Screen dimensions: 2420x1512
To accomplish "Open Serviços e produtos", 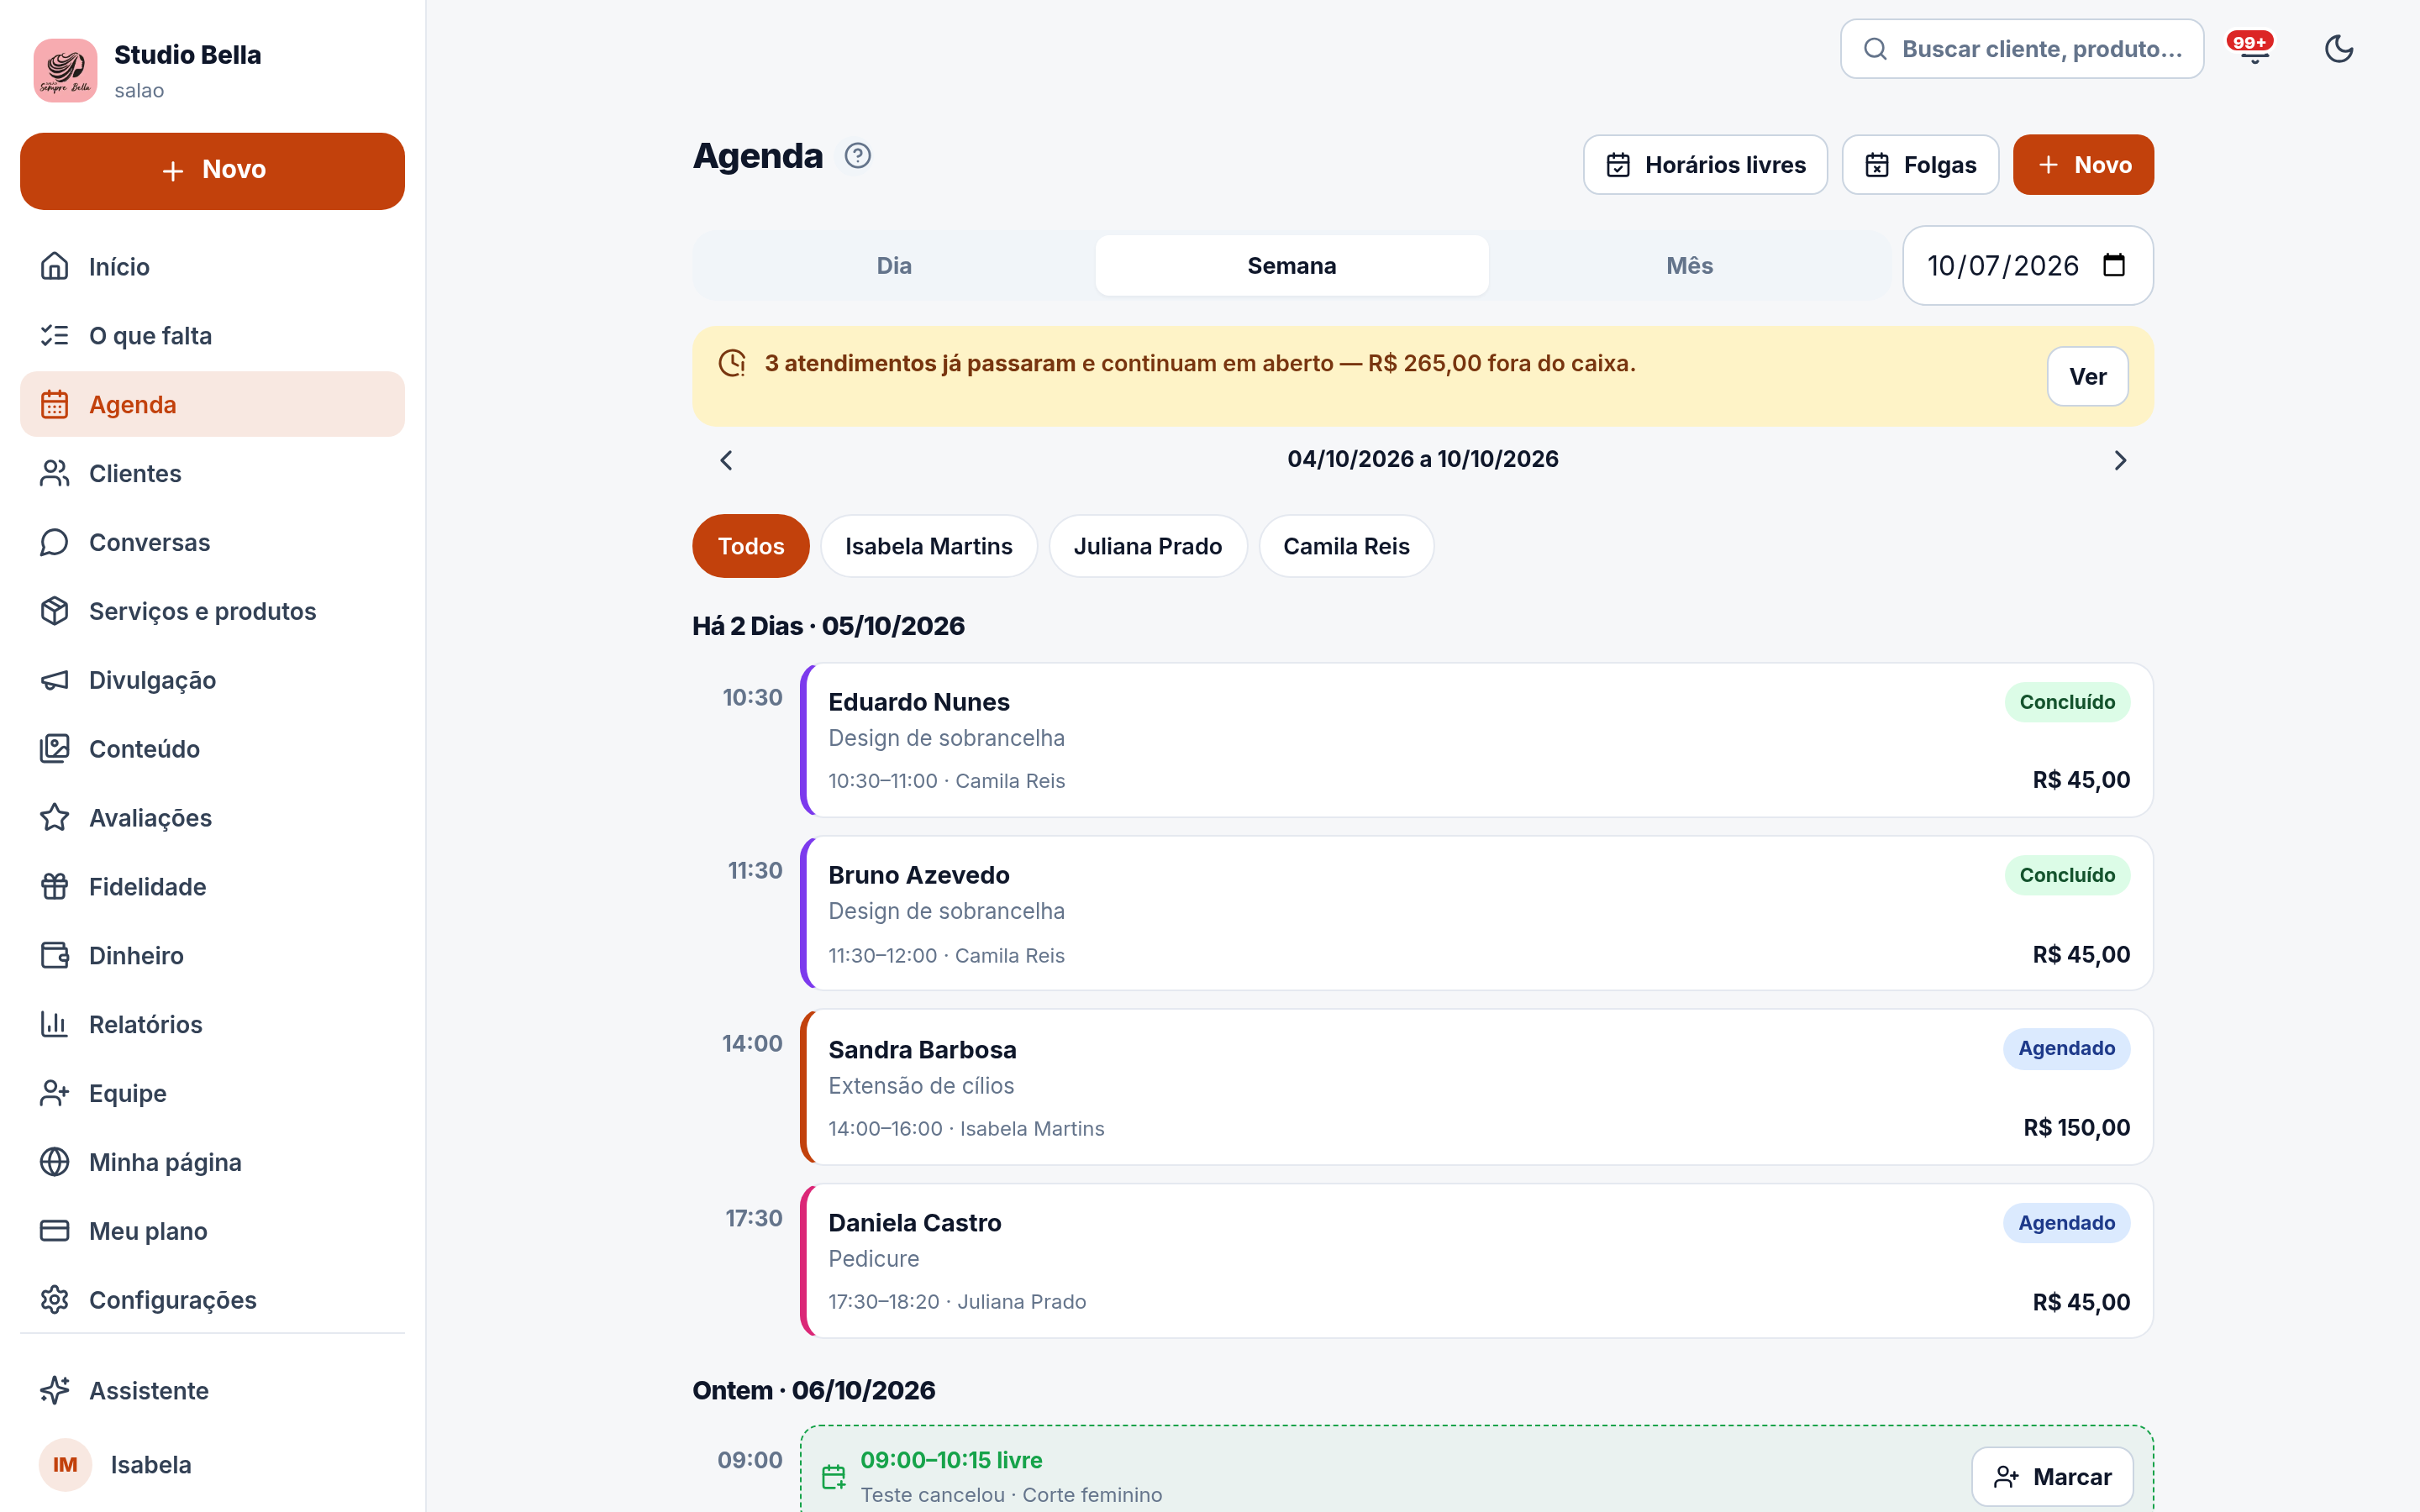I will [x=212, y=611].
